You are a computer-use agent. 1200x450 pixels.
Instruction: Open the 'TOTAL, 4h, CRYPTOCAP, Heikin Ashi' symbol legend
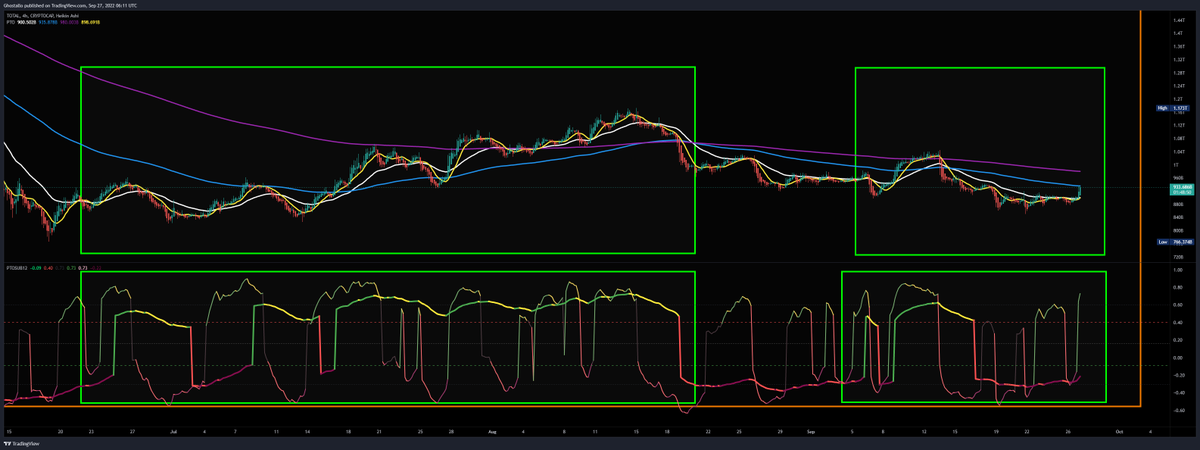point(42,16)
